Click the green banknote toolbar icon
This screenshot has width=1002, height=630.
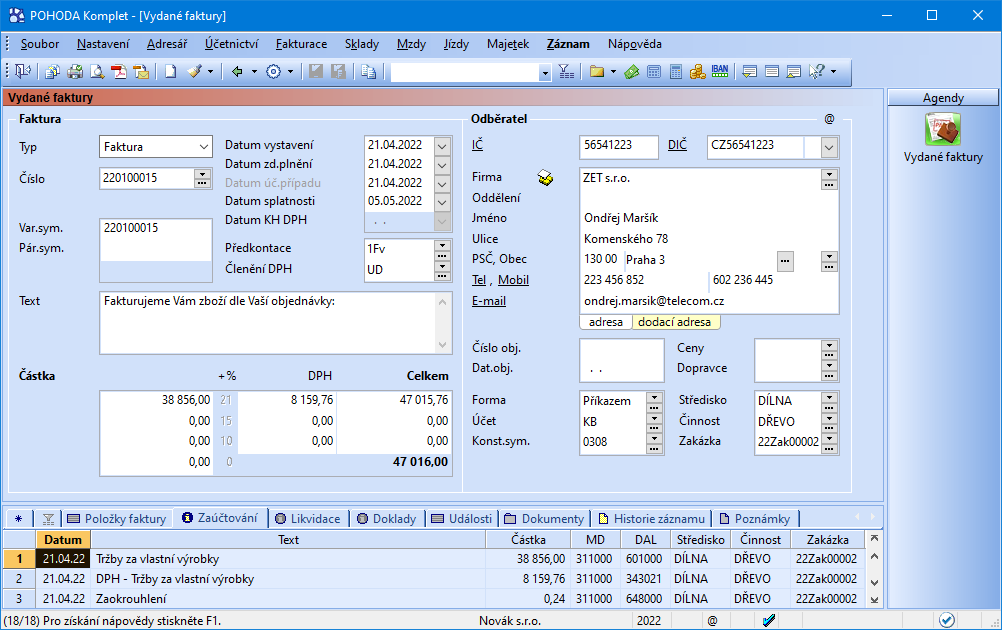point(632,72)
